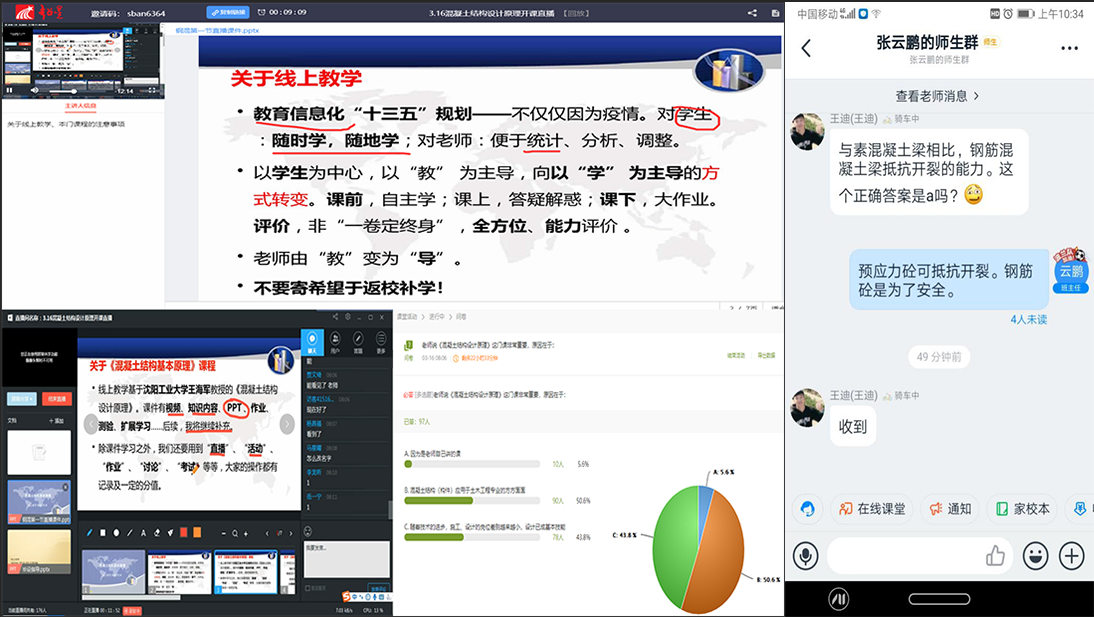Tap the microphone voice input icon
This screenshot has height=617, width=1094.
805,556
